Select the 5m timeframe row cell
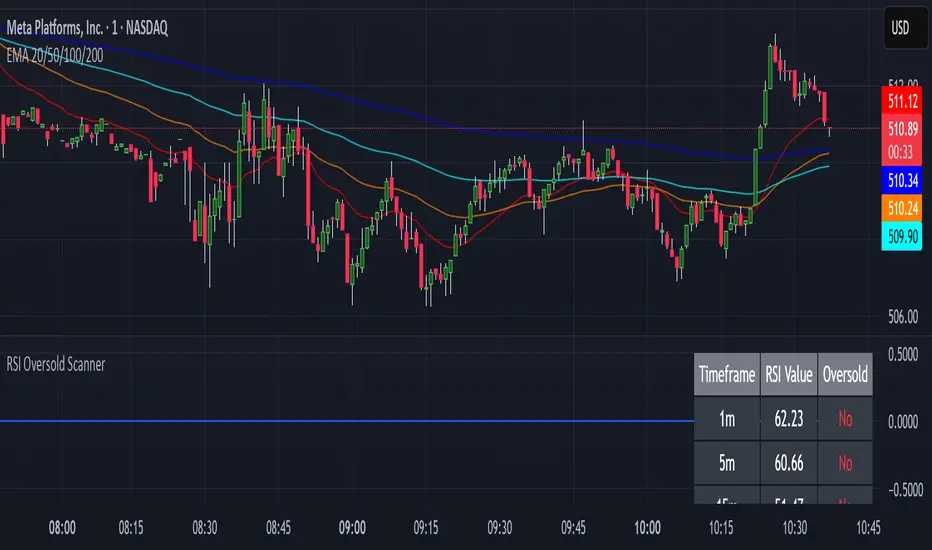The width and height of the screenshot is (932, 550). pos(726,463)
